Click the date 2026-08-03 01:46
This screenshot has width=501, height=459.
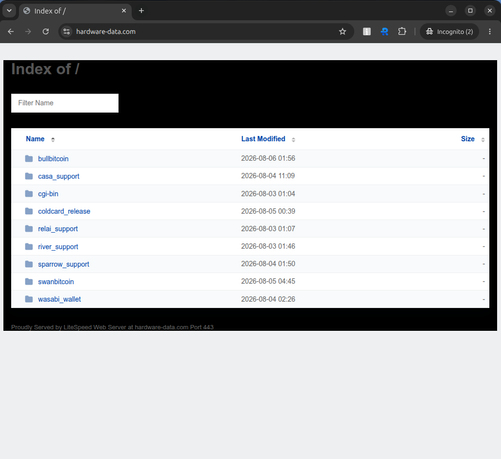pyautogui.click(x=268, y=246)
